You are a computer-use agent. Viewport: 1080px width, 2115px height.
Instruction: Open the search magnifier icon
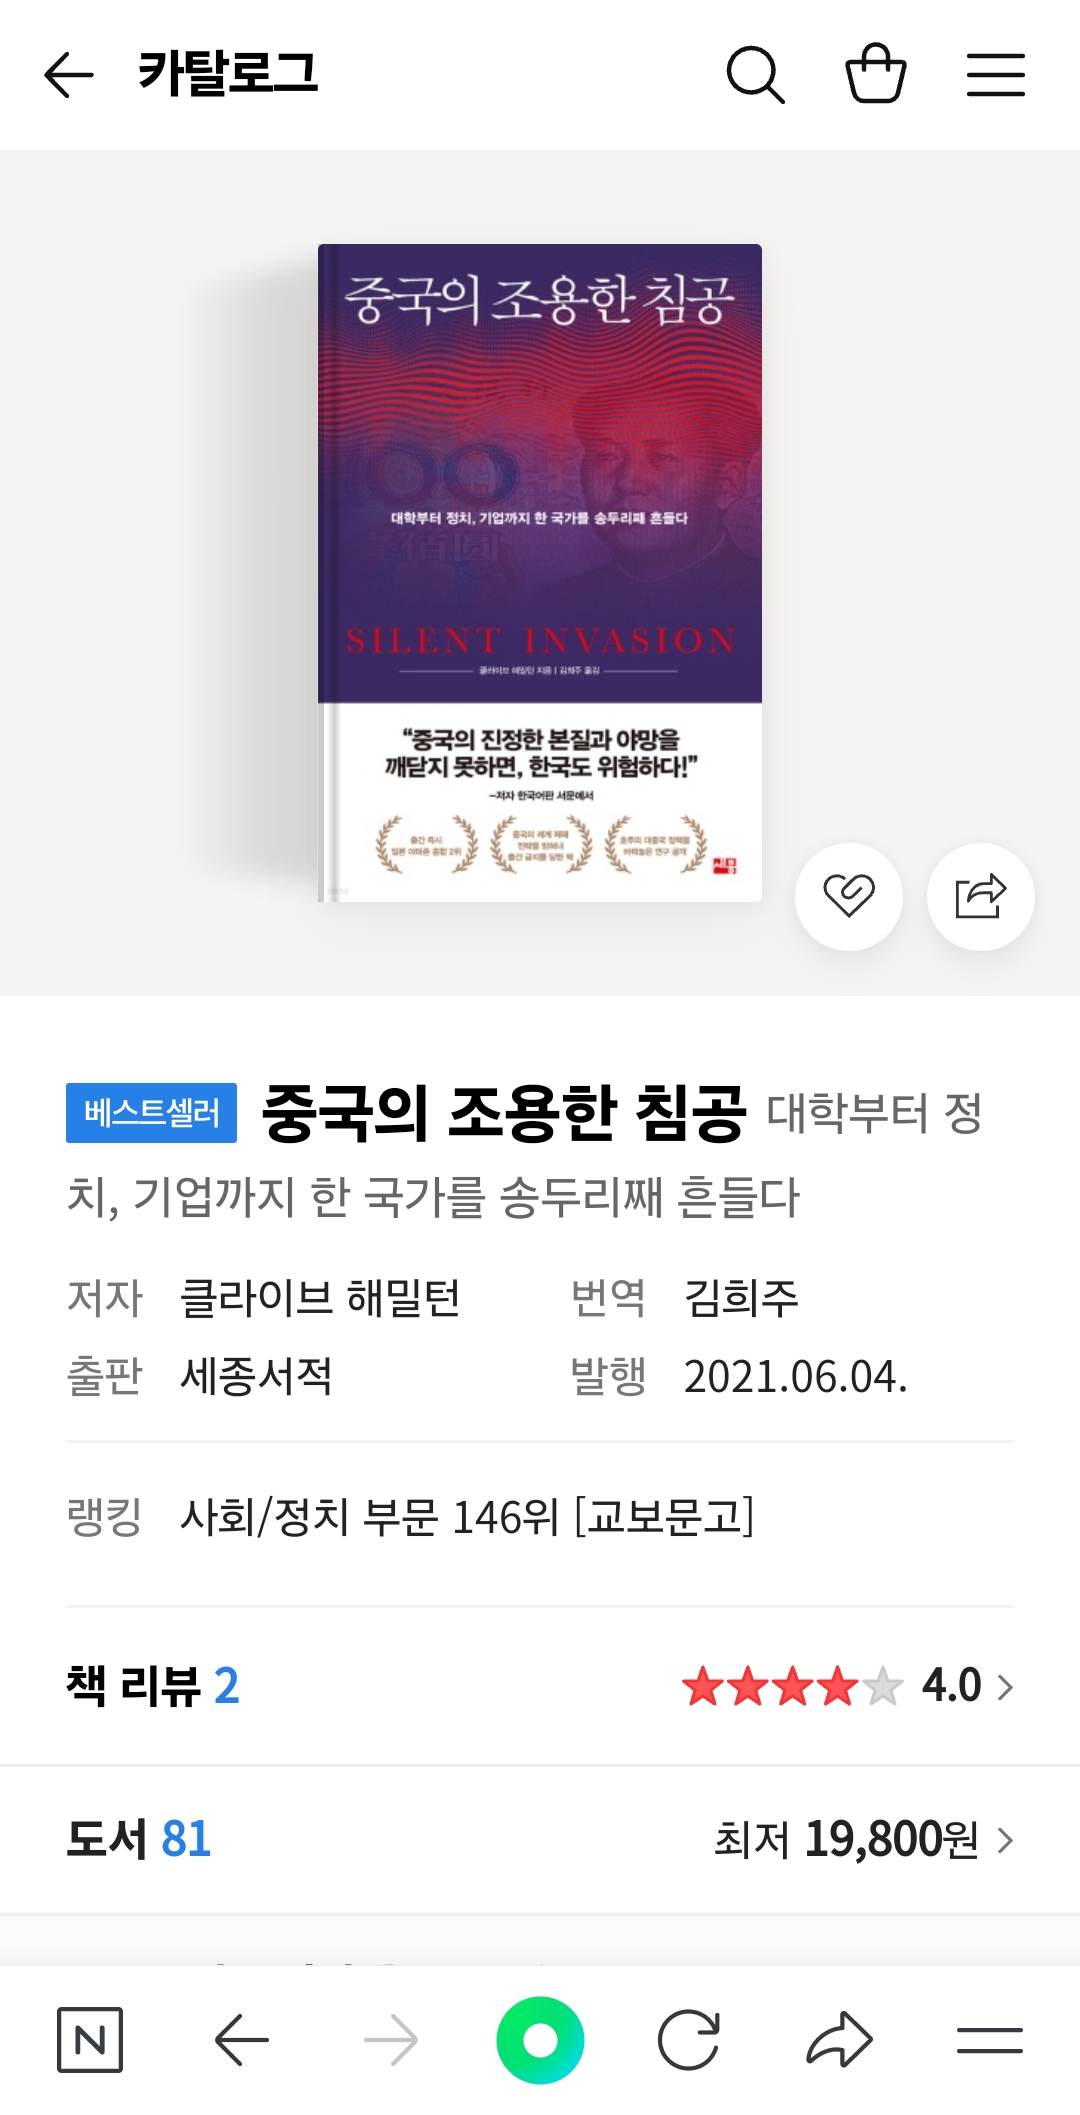pos(755,75)
